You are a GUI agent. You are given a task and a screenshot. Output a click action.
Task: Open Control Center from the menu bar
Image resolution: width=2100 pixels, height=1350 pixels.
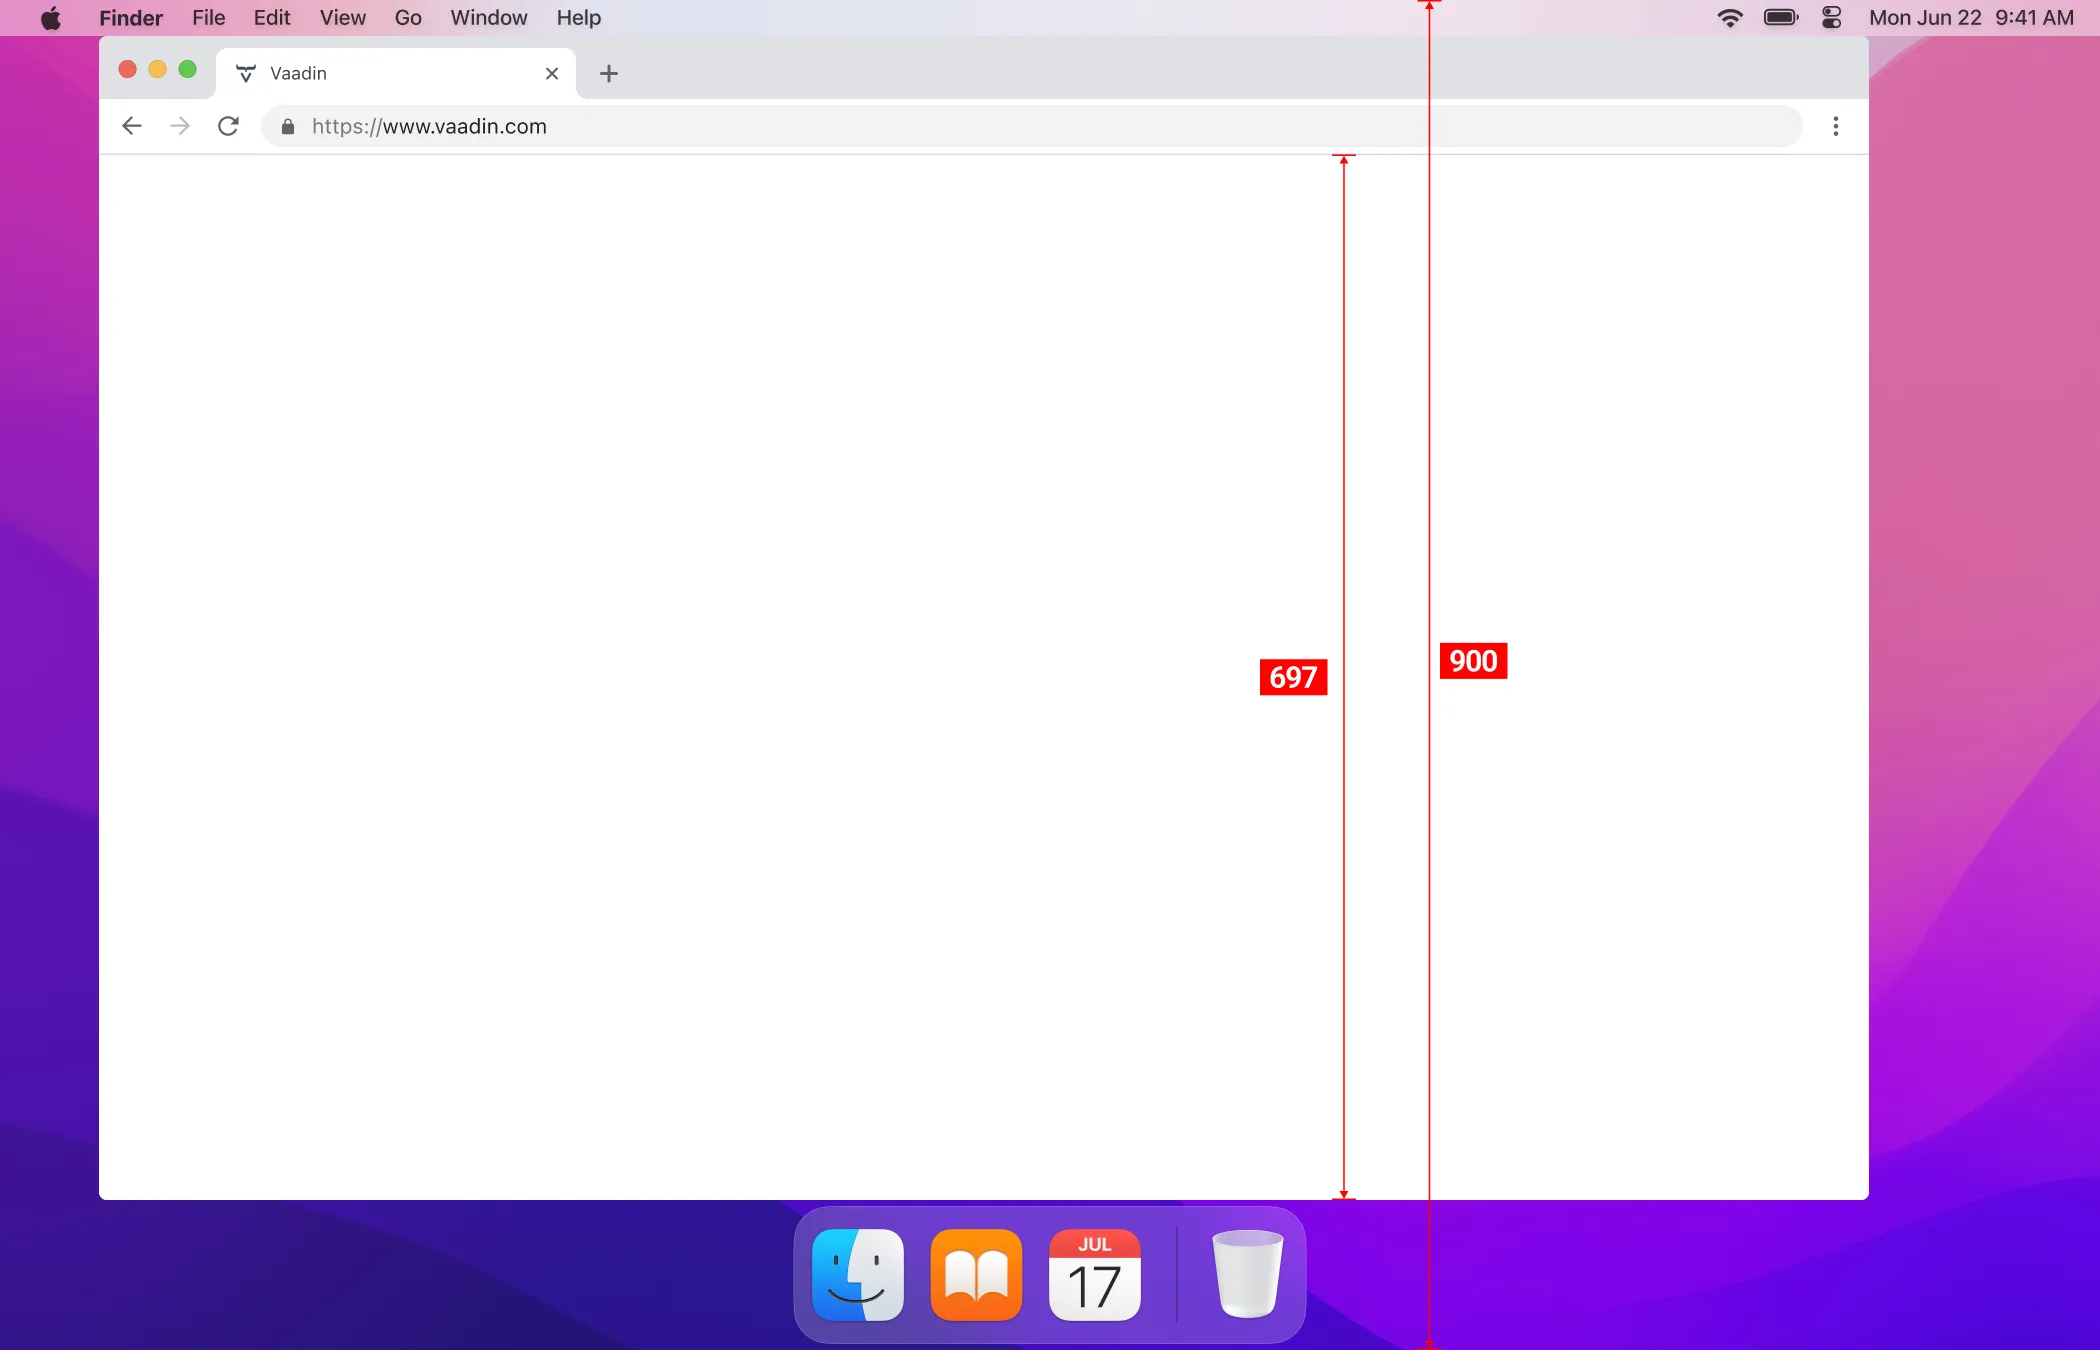pyautogui.click(x=1831, y=17)
